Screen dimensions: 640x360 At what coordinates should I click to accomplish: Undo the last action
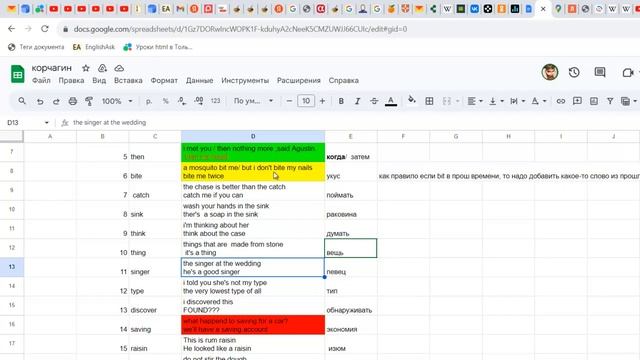click(40, 101)
